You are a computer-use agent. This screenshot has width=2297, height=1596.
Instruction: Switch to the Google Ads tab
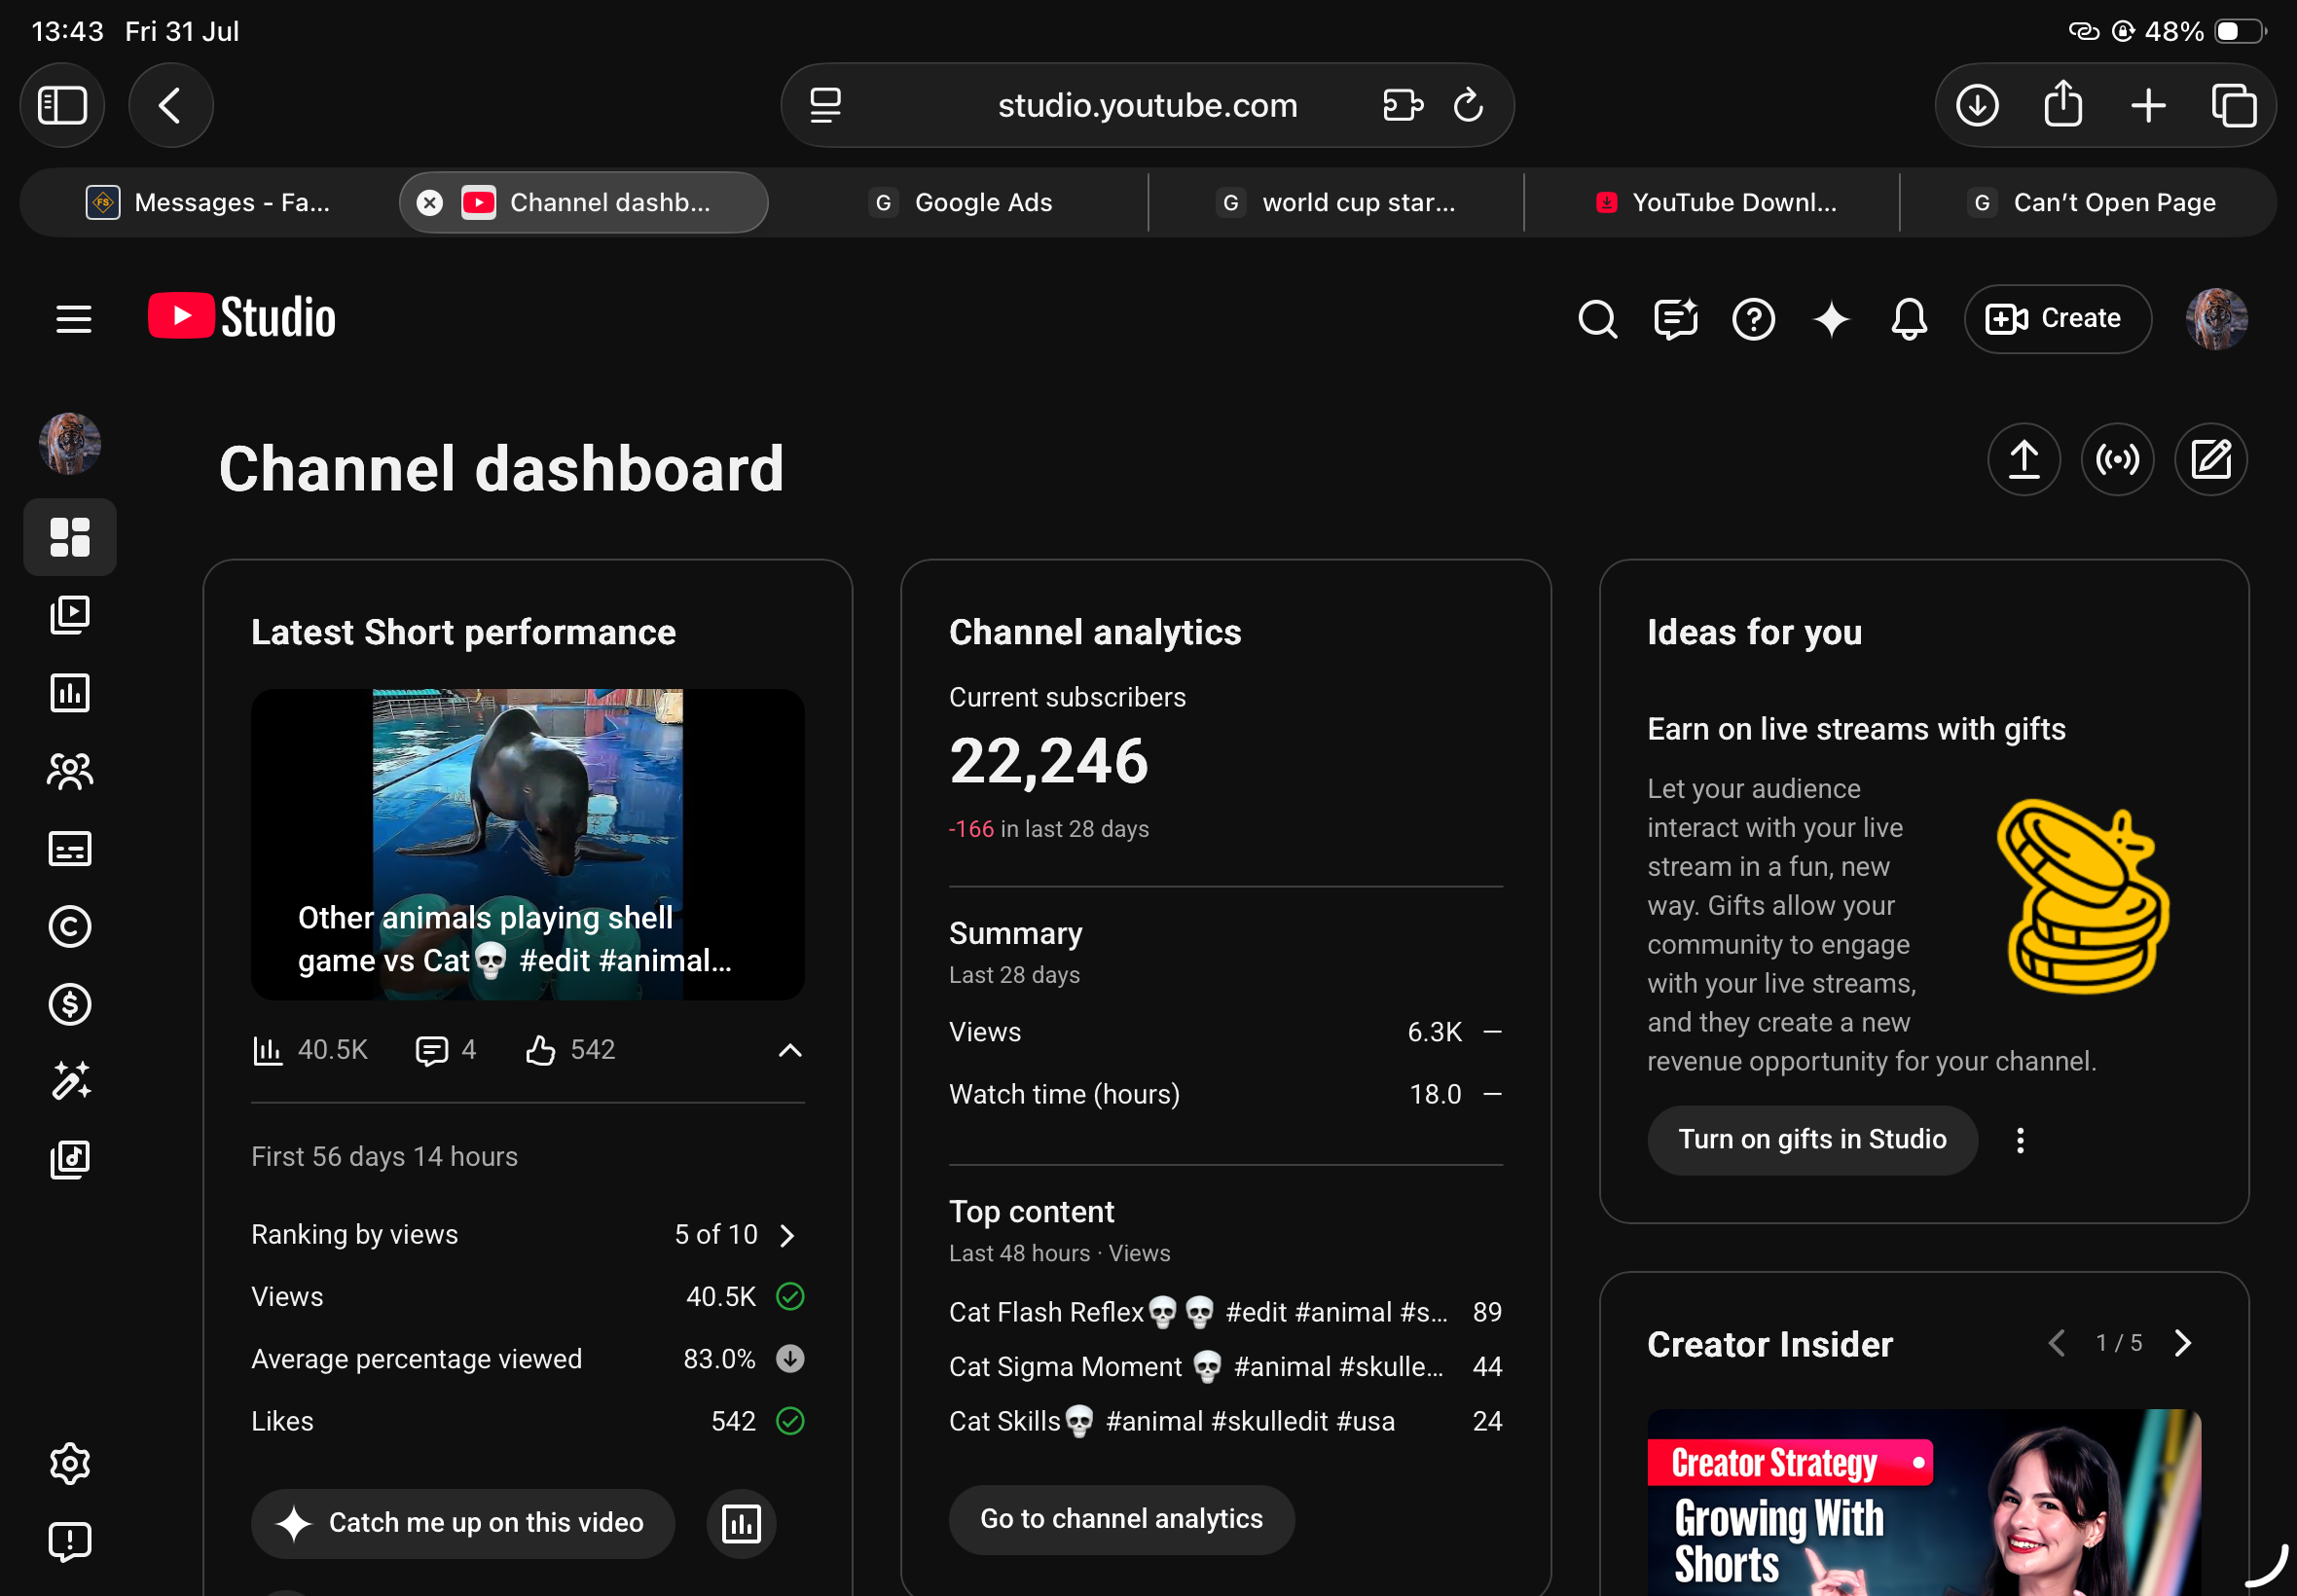(x=961, y=203)
